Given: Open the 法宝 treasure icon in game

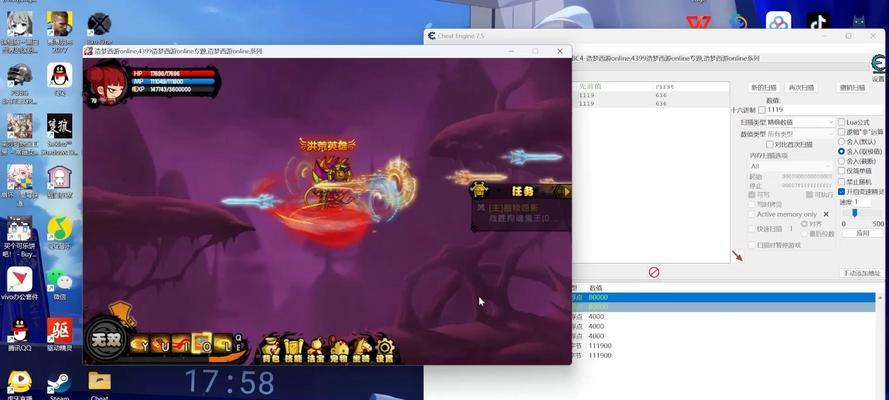Looking at the screenshot, I should (x=315, y=349).
